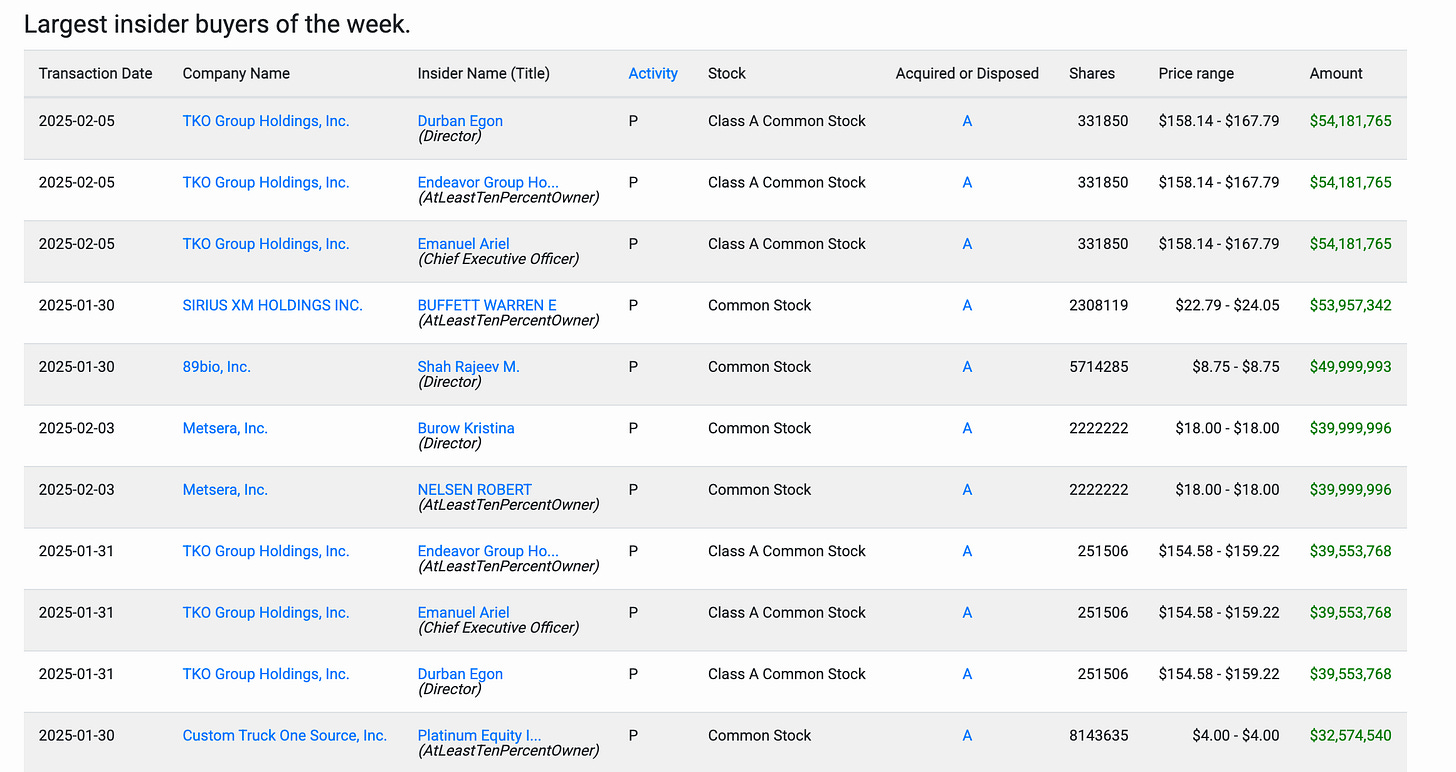Select the 2025-02-03 date in Burow Kristina row
This screenshot has width=1456, height=772.
pos(76,428)
